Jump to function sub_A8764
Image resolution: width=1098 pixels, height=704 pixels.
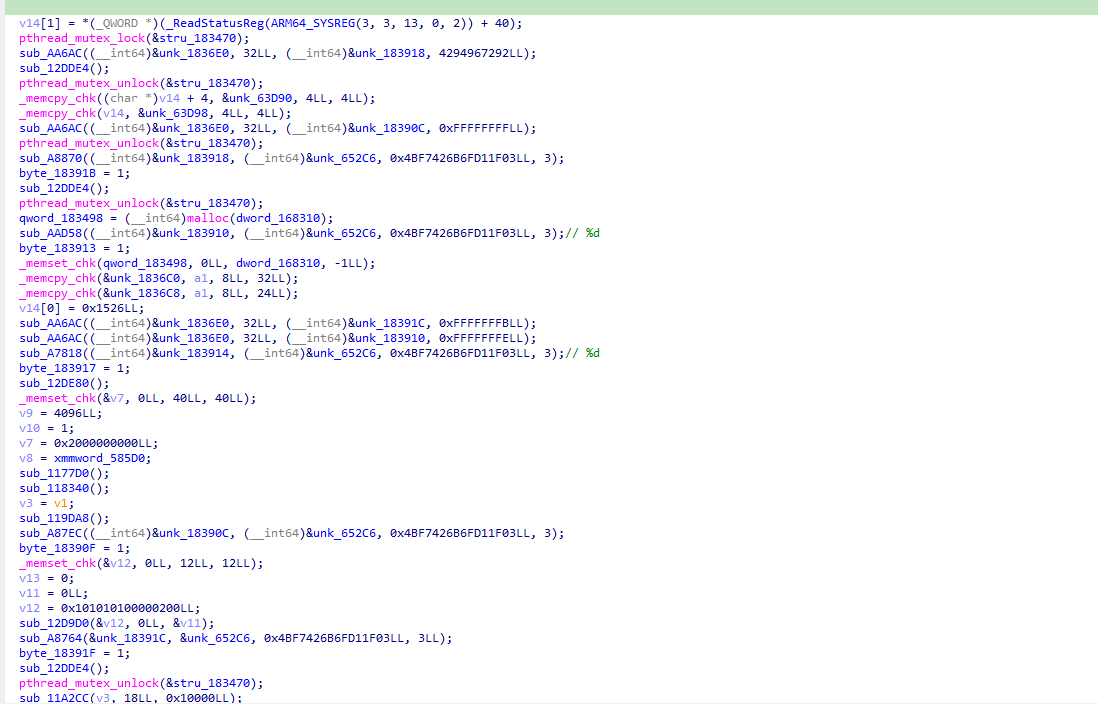tap(50, 638)
